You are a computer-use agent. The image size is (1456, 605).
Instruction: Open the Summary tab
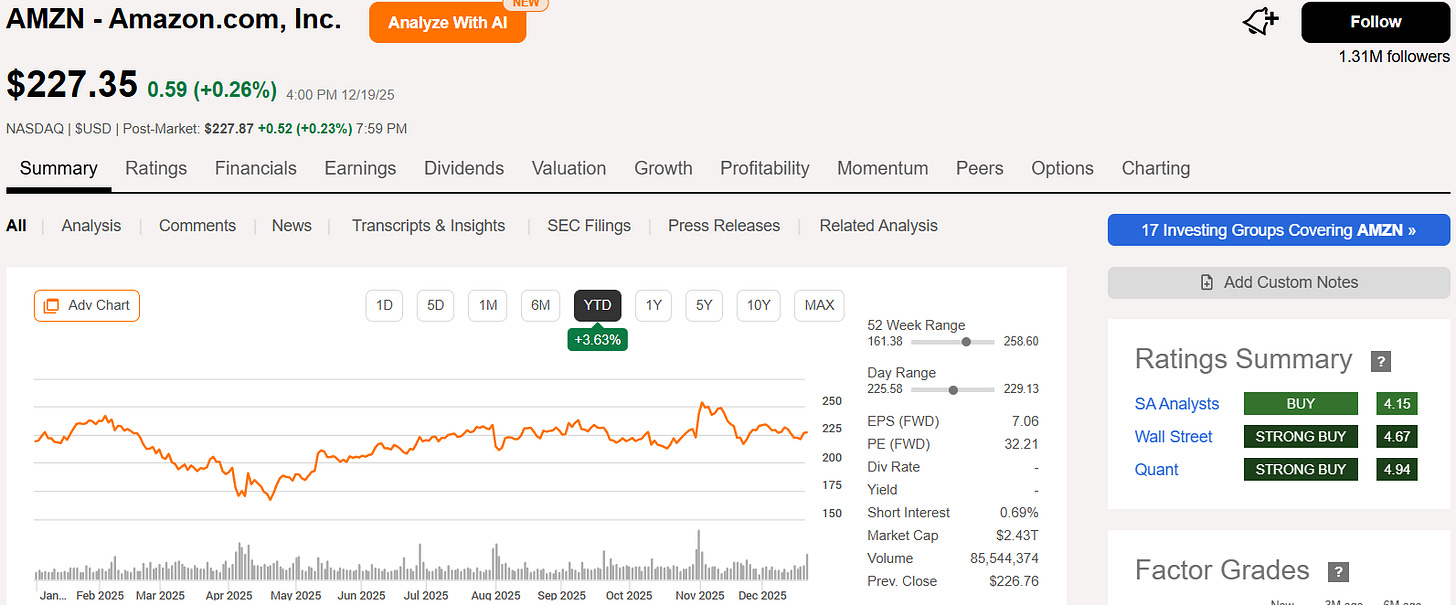point(59,168)
